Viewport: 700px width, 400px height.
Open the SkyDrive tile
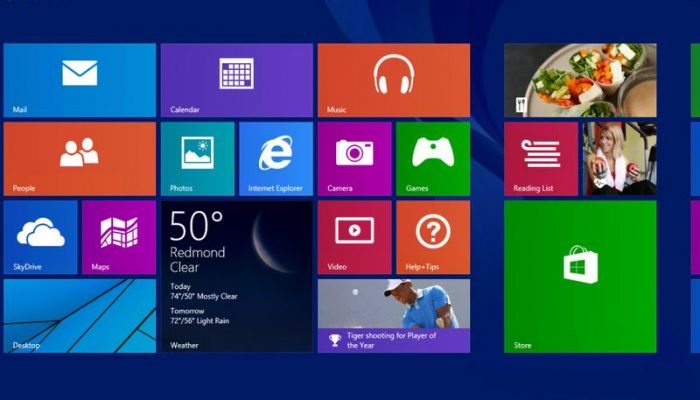pyautogui.click(x=40, y=238)
